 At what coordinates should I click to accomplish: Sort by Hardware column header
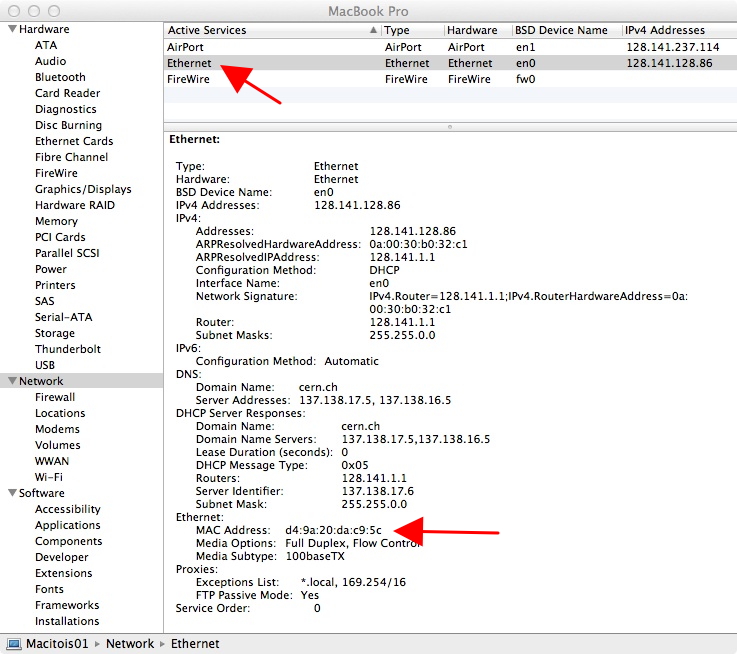pyautogui.click(x=478, y=30)
